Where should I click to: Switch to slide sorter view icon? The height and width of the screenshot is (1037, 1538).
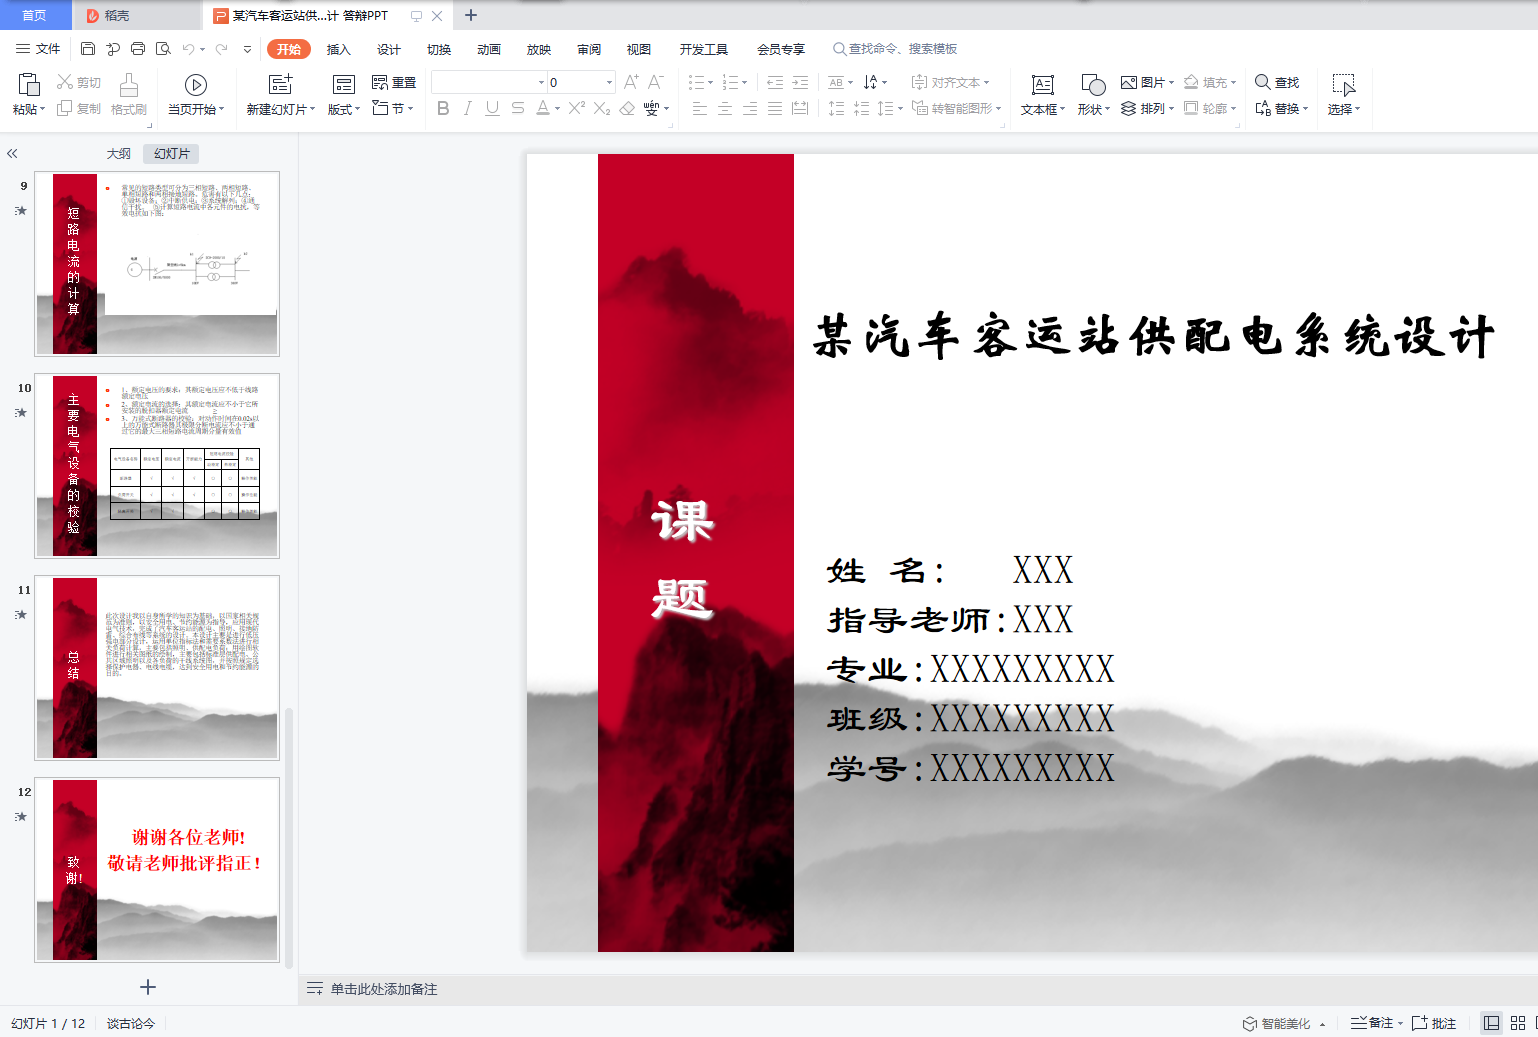(x=1518, y=1023)
